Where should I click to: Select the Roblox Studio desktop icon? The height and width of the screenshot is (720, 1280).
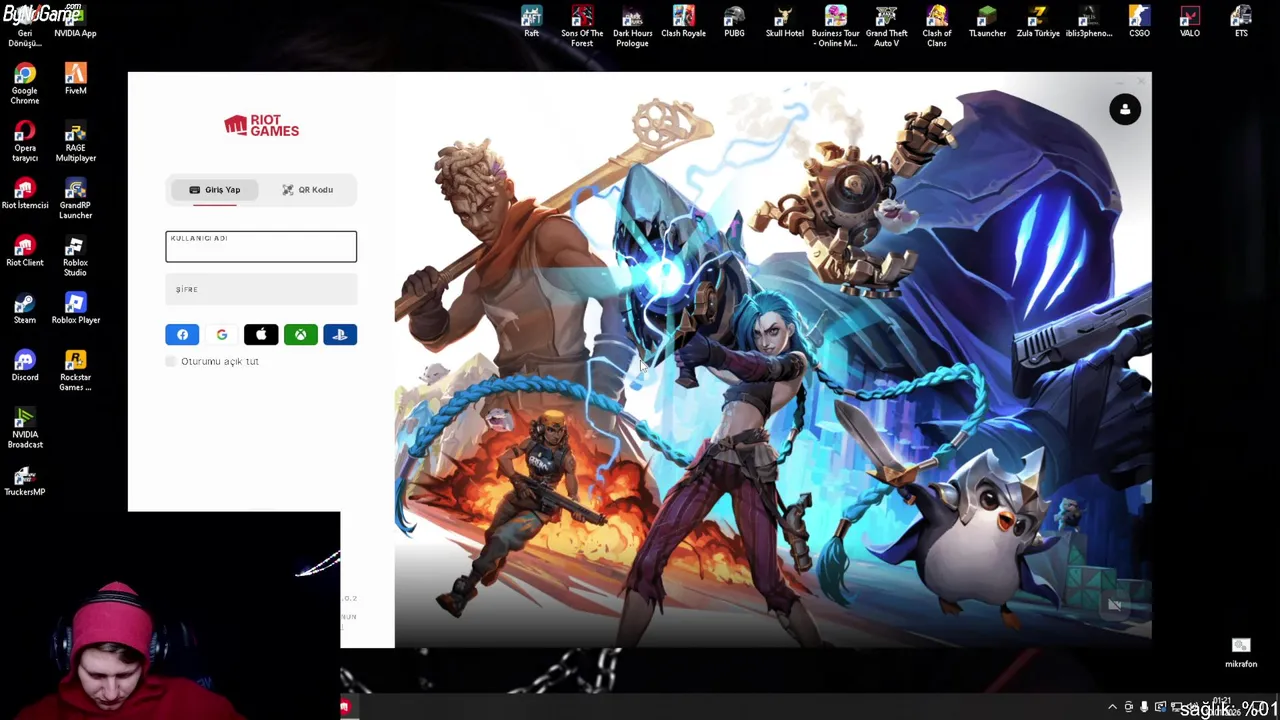pos(75,256)
